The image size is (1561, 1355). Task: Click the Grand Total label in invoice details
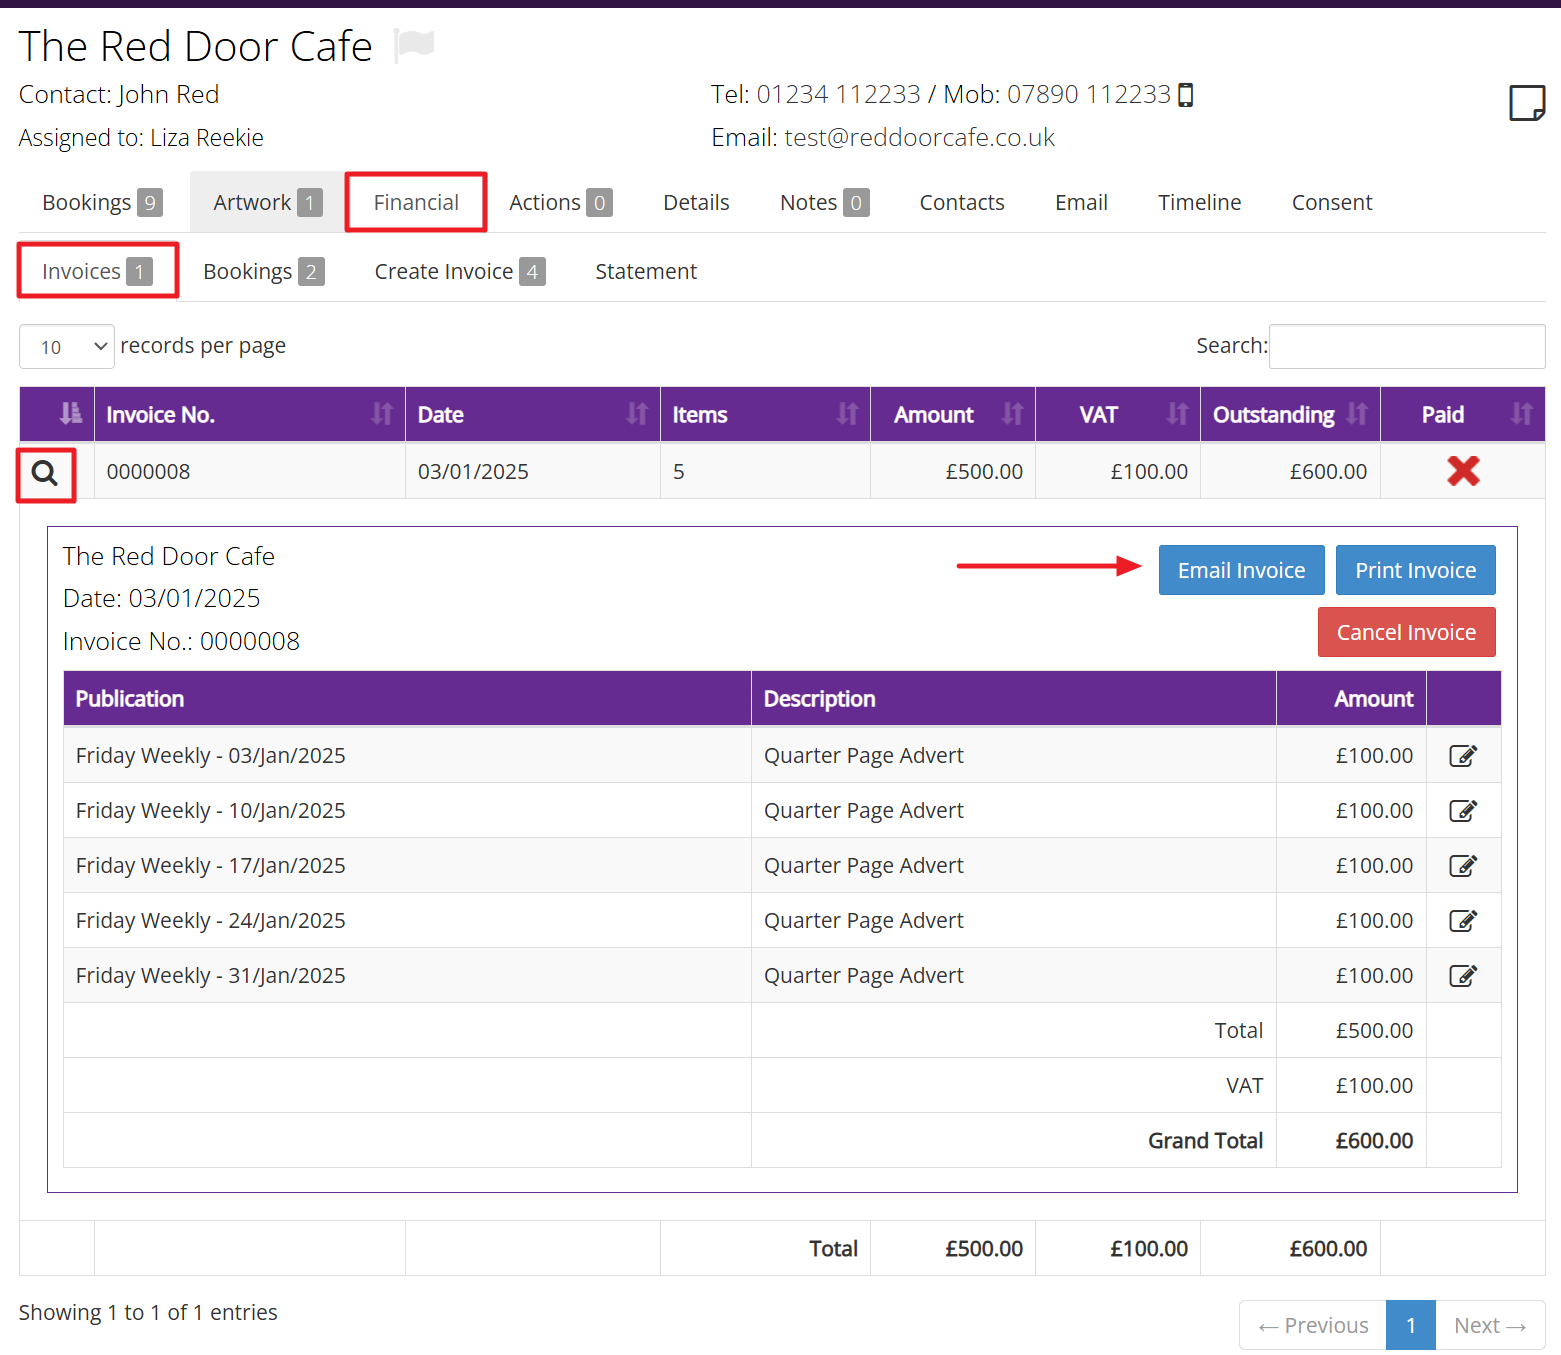1205,1141
